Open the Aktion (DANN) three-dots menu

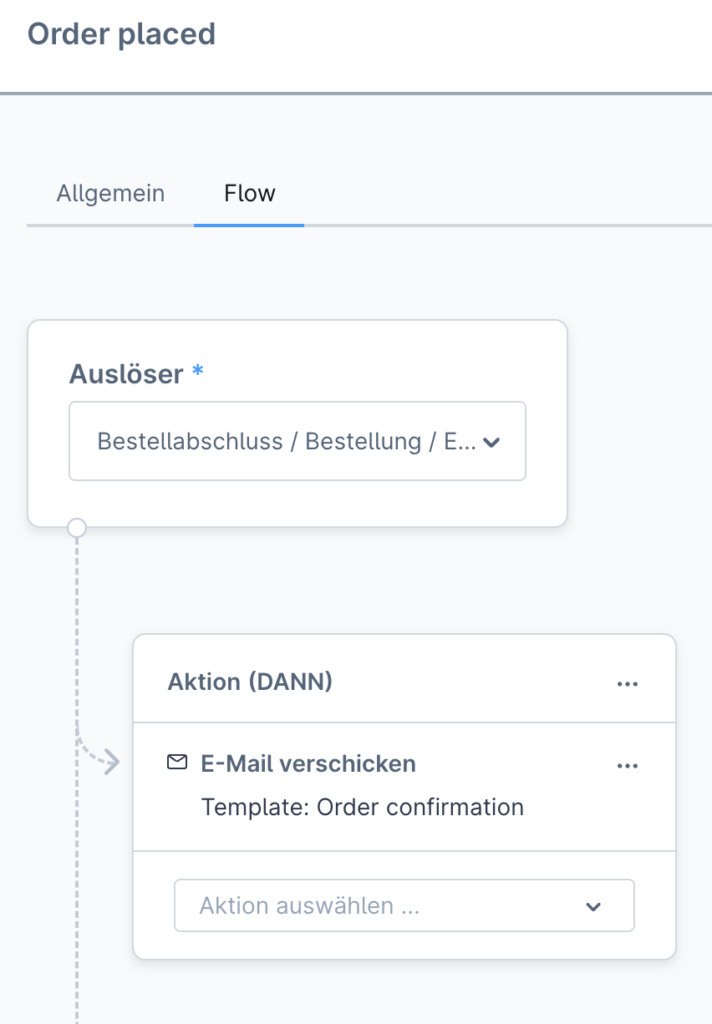coord(627,684)
